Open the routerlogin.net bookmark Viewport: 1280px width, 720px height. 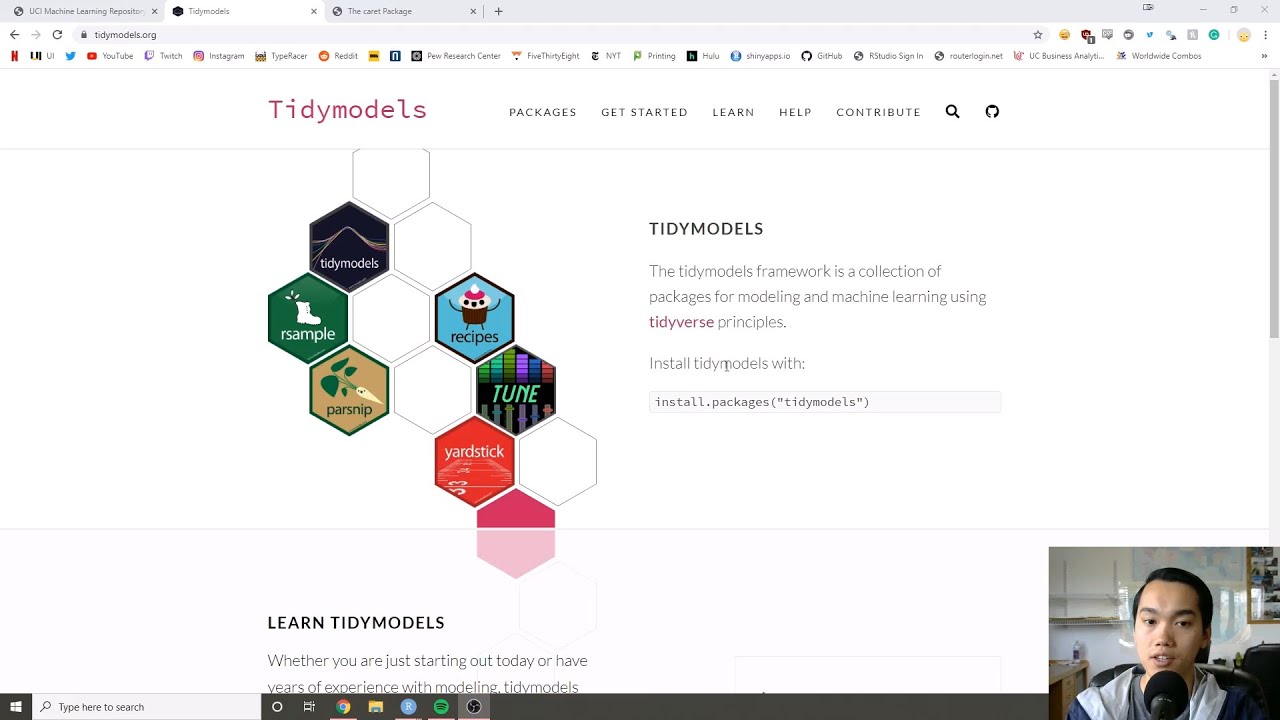click(968, 56)
